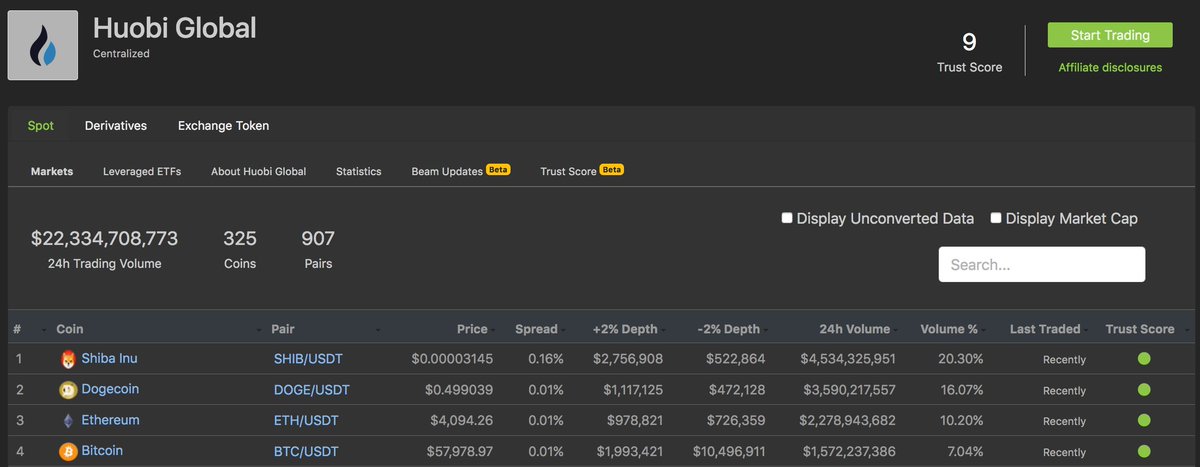Sort table by Coin column header

69,329
